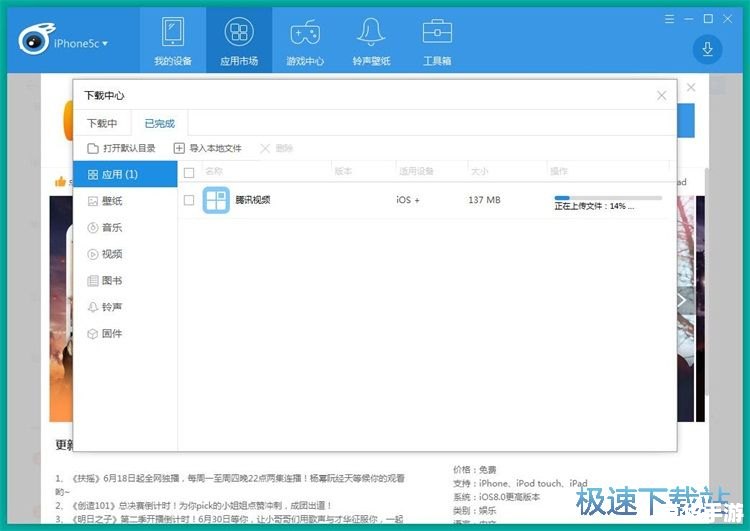This screenshot has width=750, height=531.
Task: Open the 应用市场 app market tab
Action: coord(239,41)
